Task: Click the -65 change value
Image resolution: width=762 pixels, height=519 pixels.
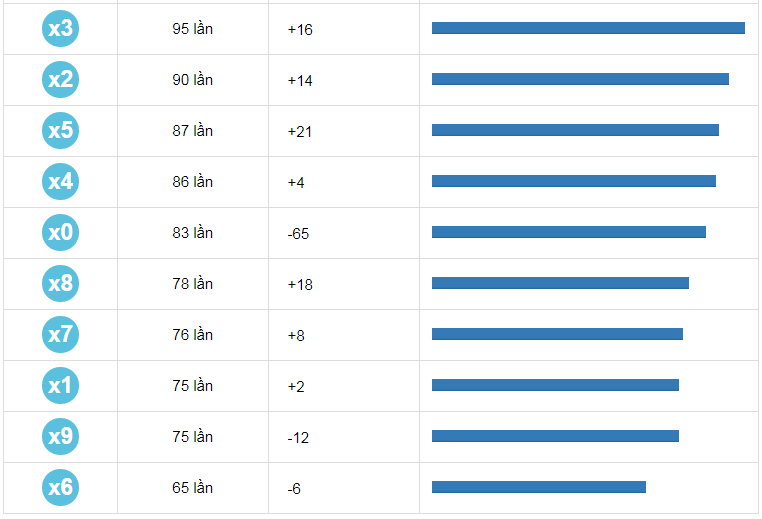Action: pos(298,234)
